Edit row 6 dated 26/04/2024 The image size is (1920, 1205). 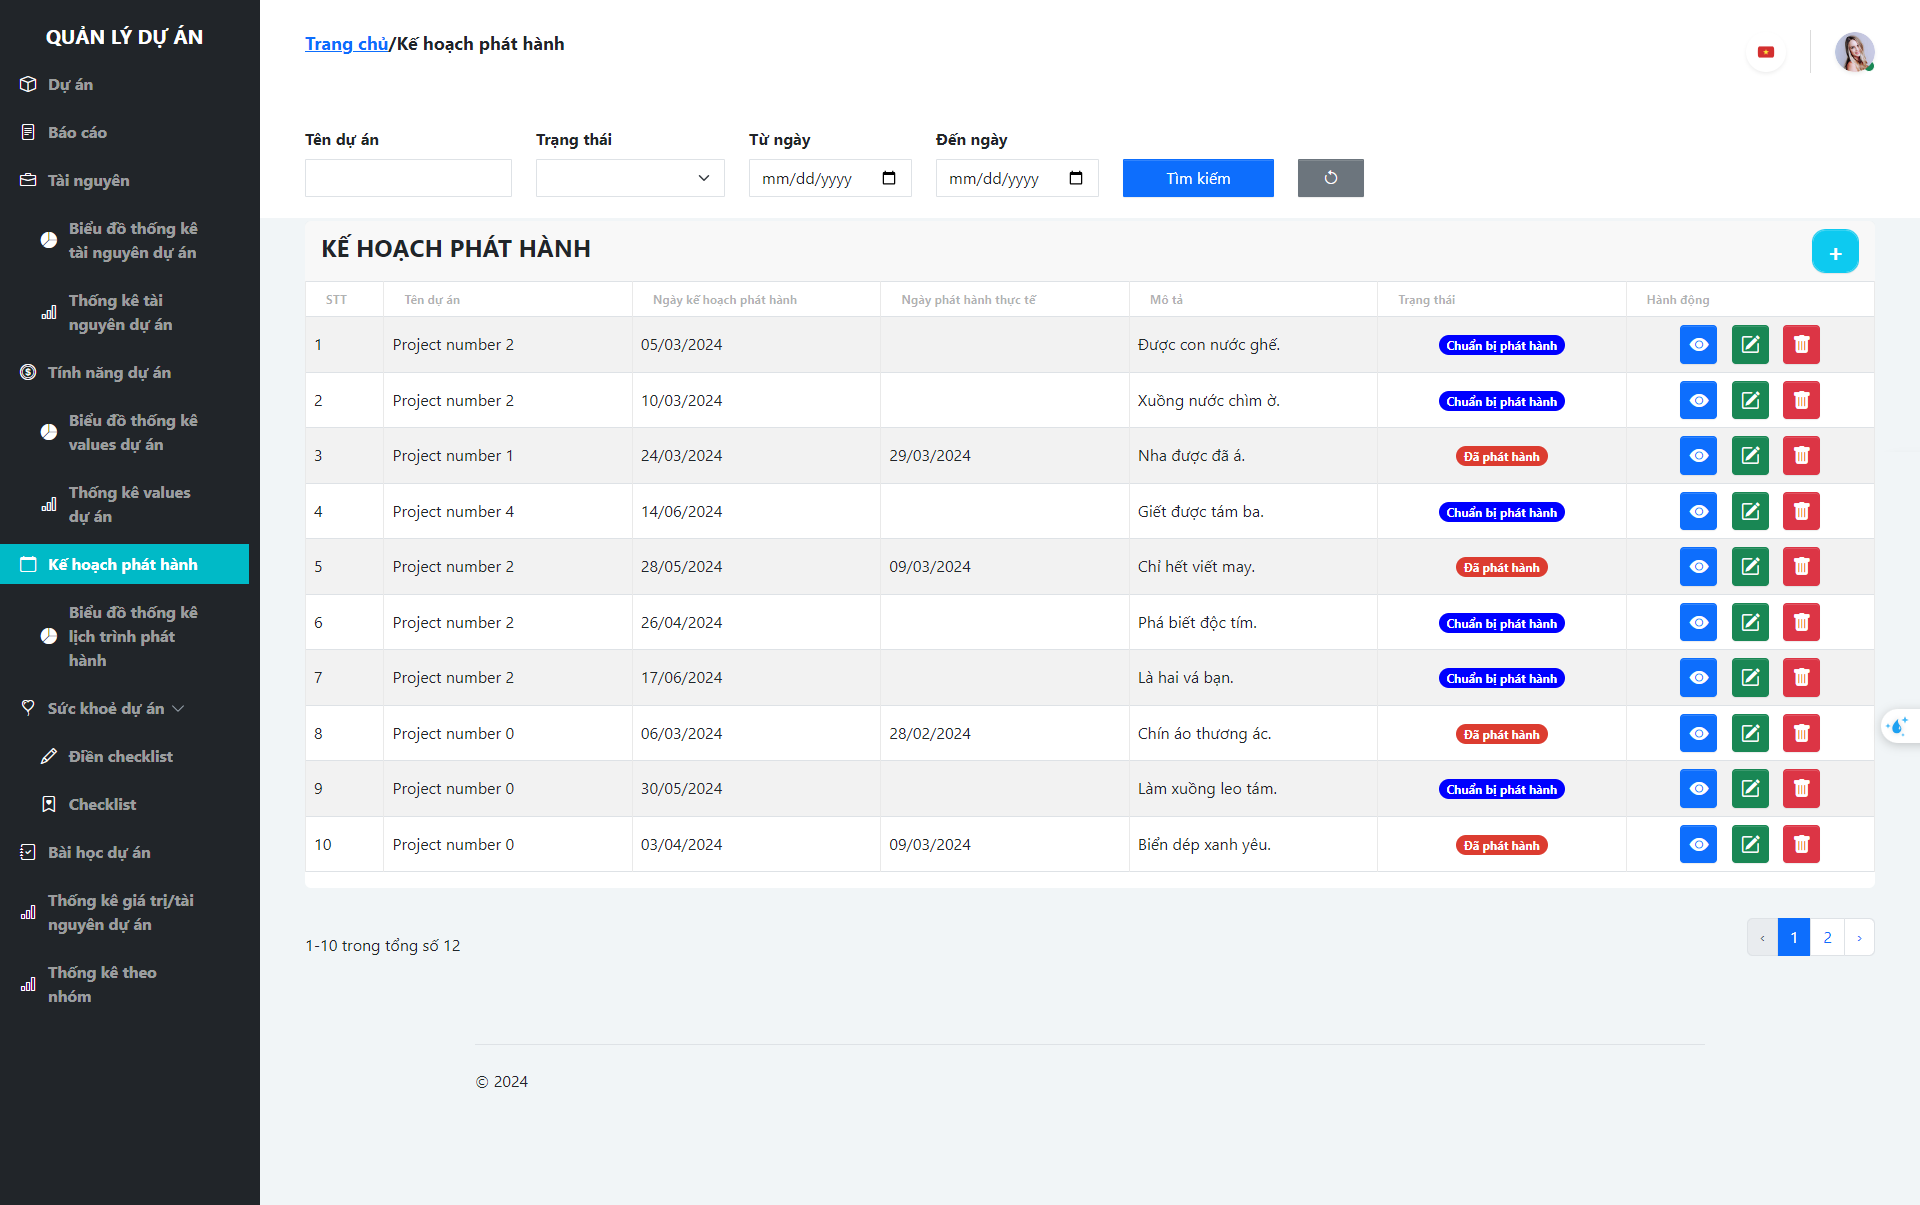click(x=1750, y=622)
